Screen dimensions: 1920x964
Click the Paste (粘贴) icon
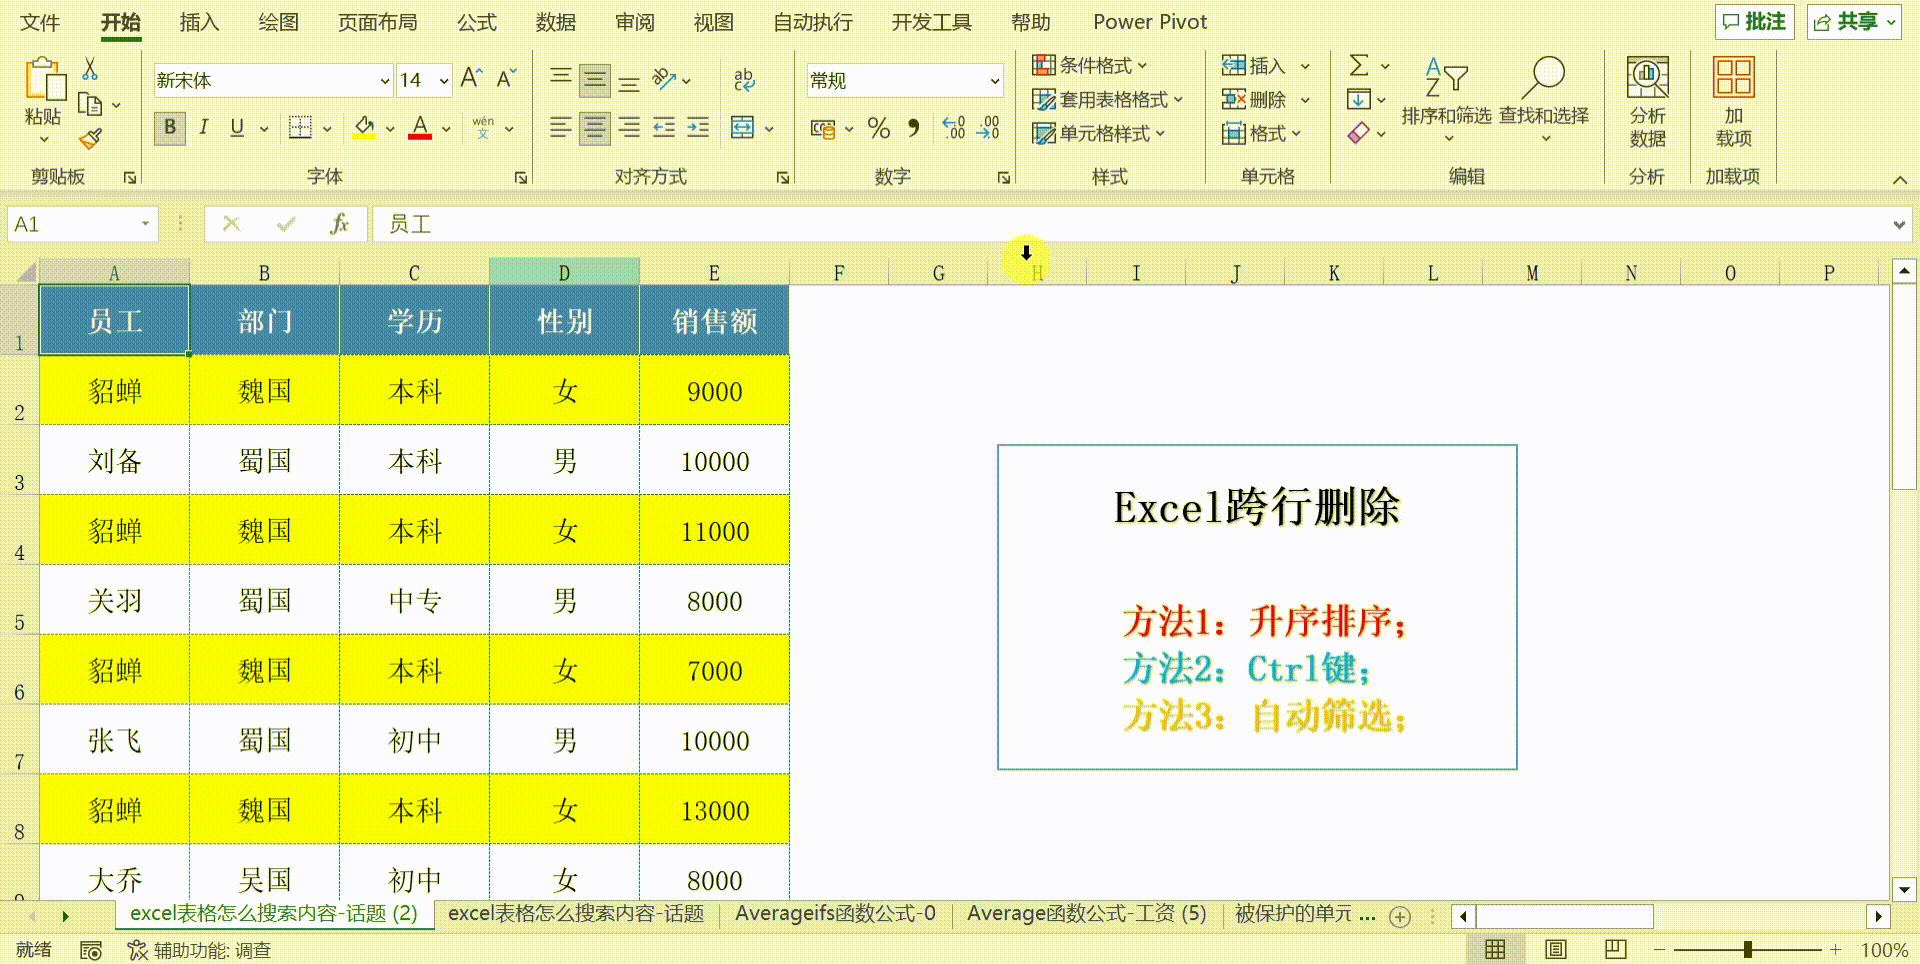[x=44, y=80]
